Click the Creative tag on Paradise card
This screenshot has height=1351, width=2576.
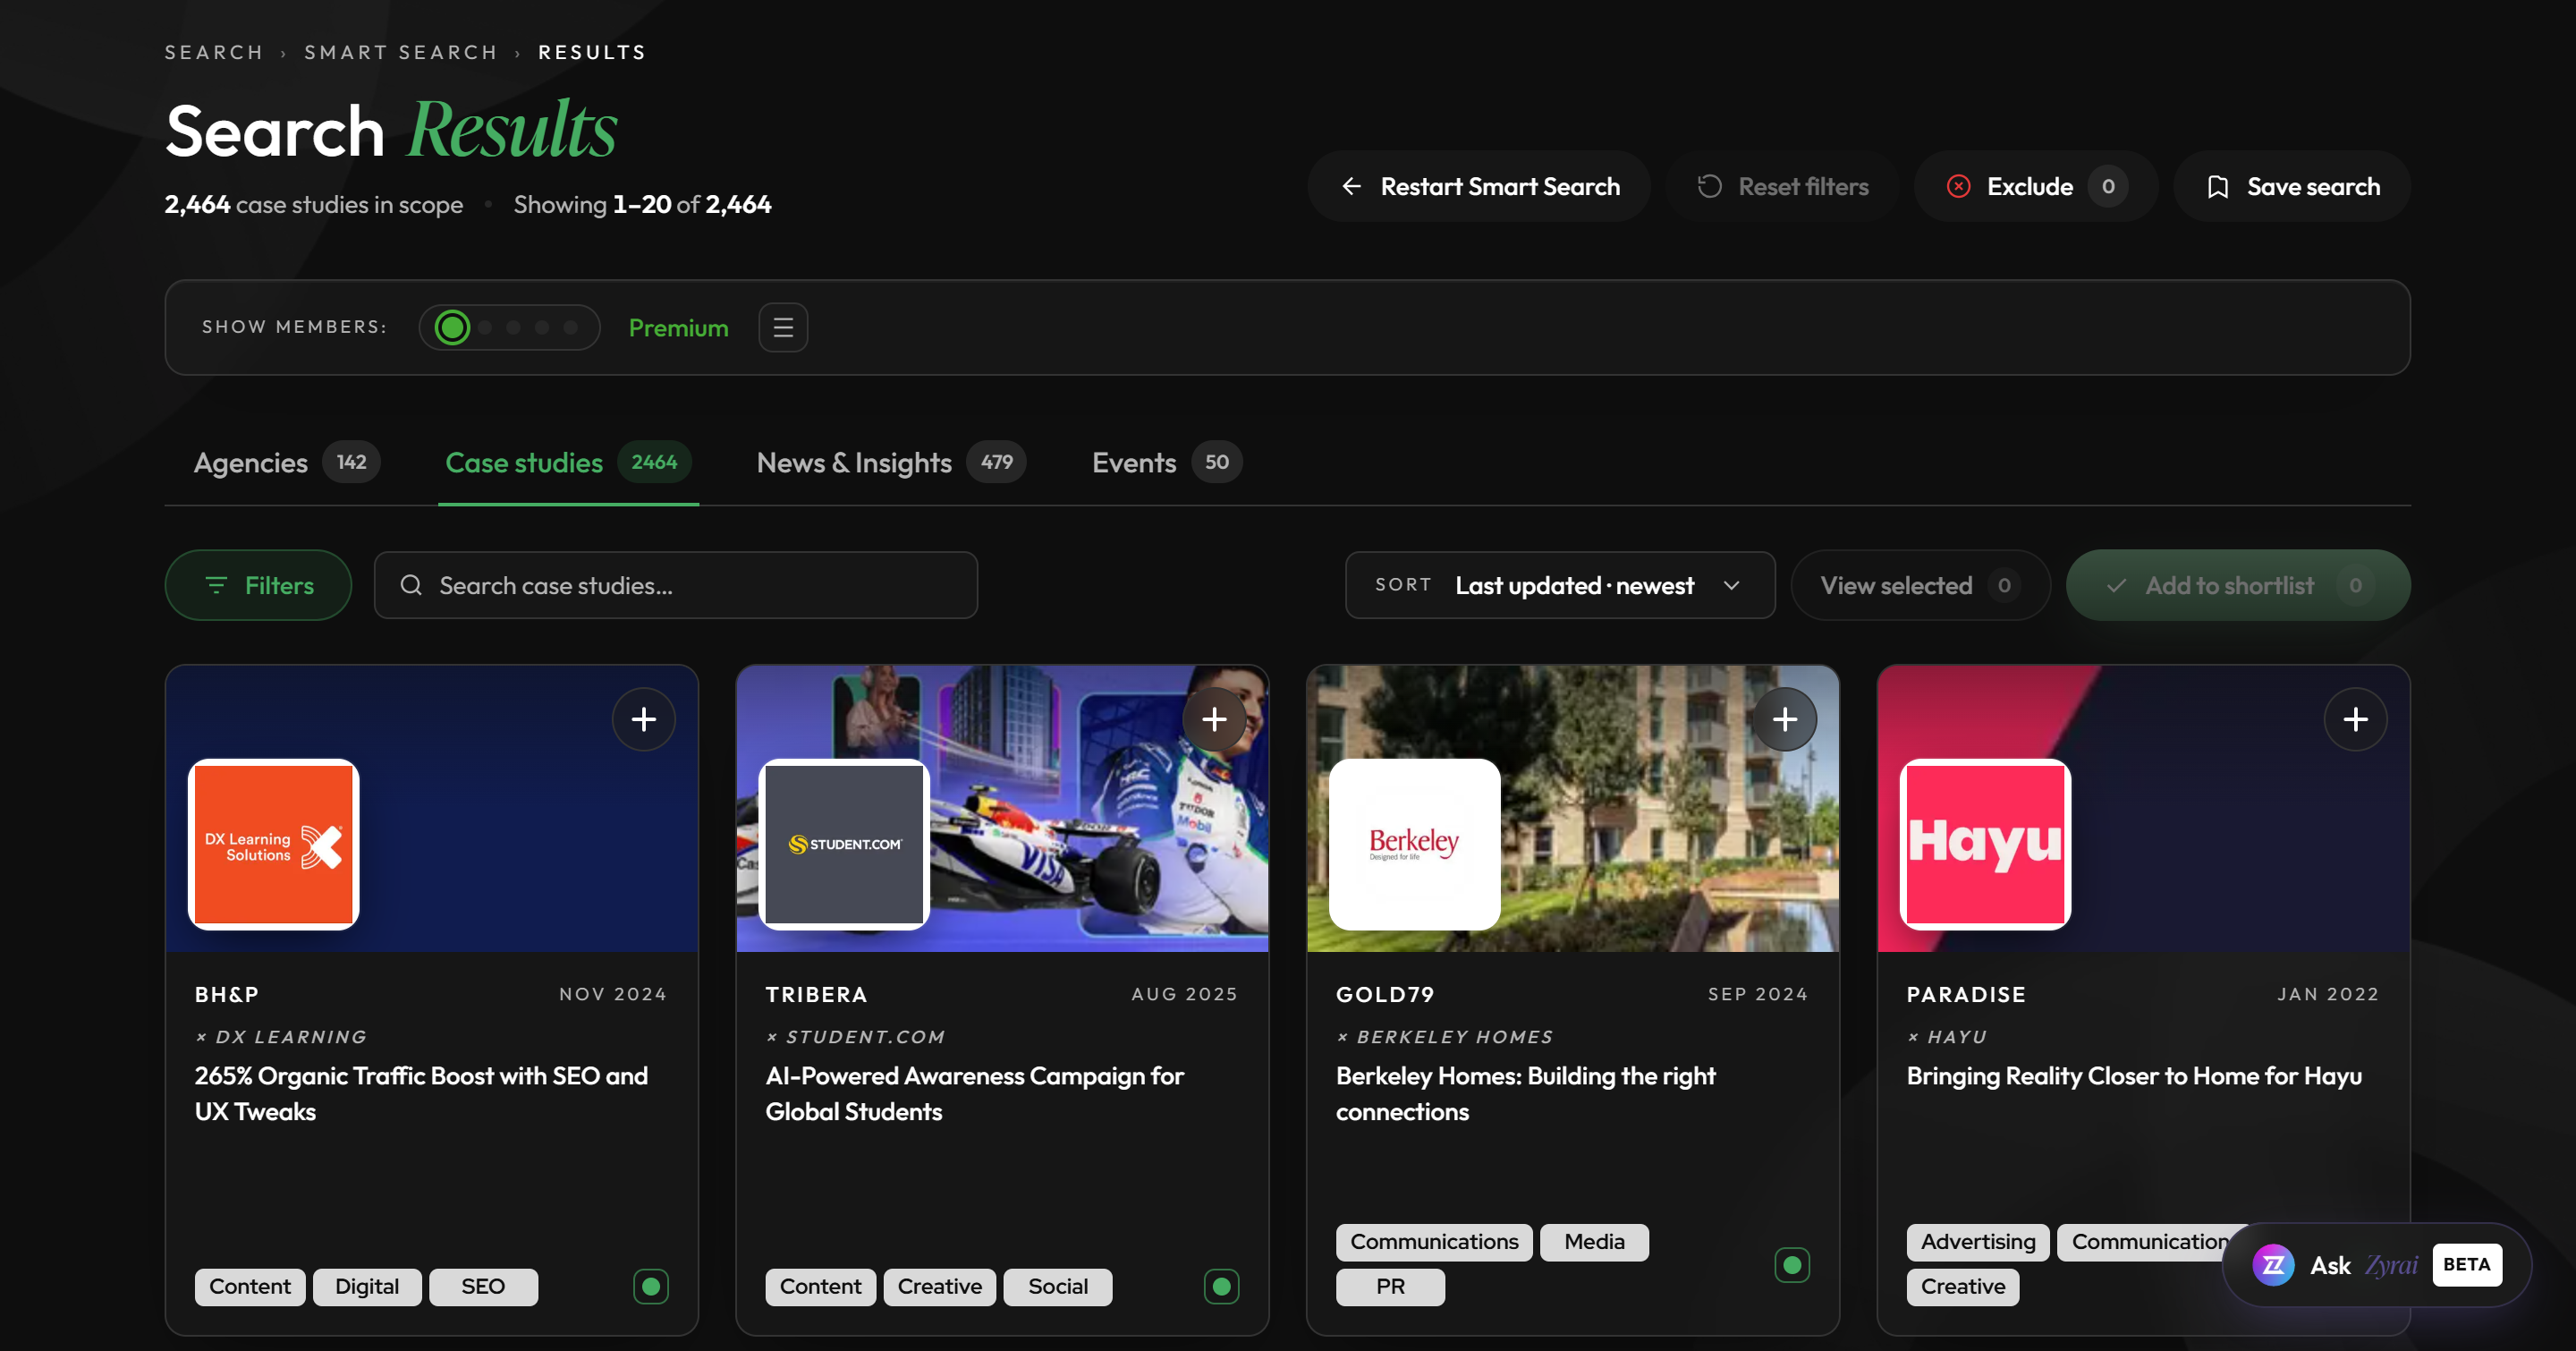[1962, 1286]
